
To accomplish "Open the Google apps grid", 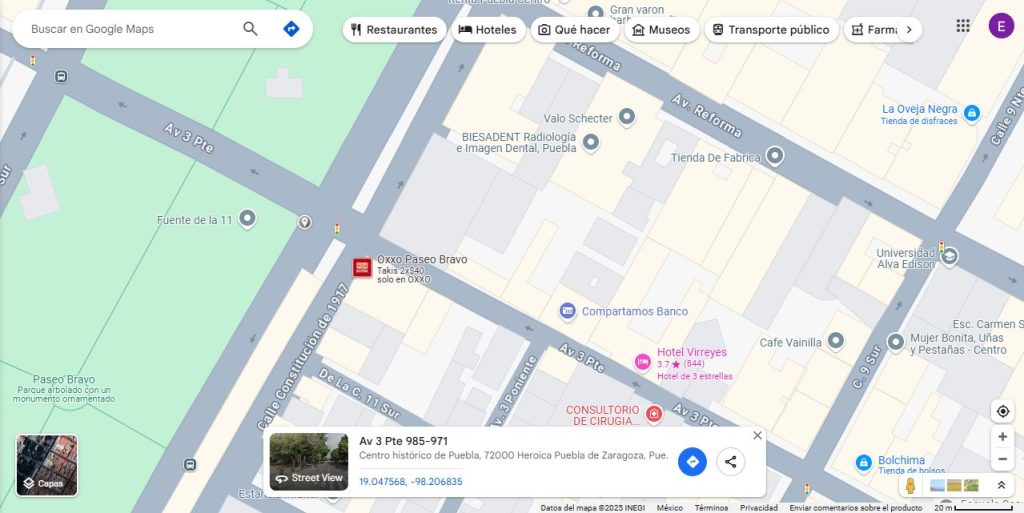I will coord(962,26).
